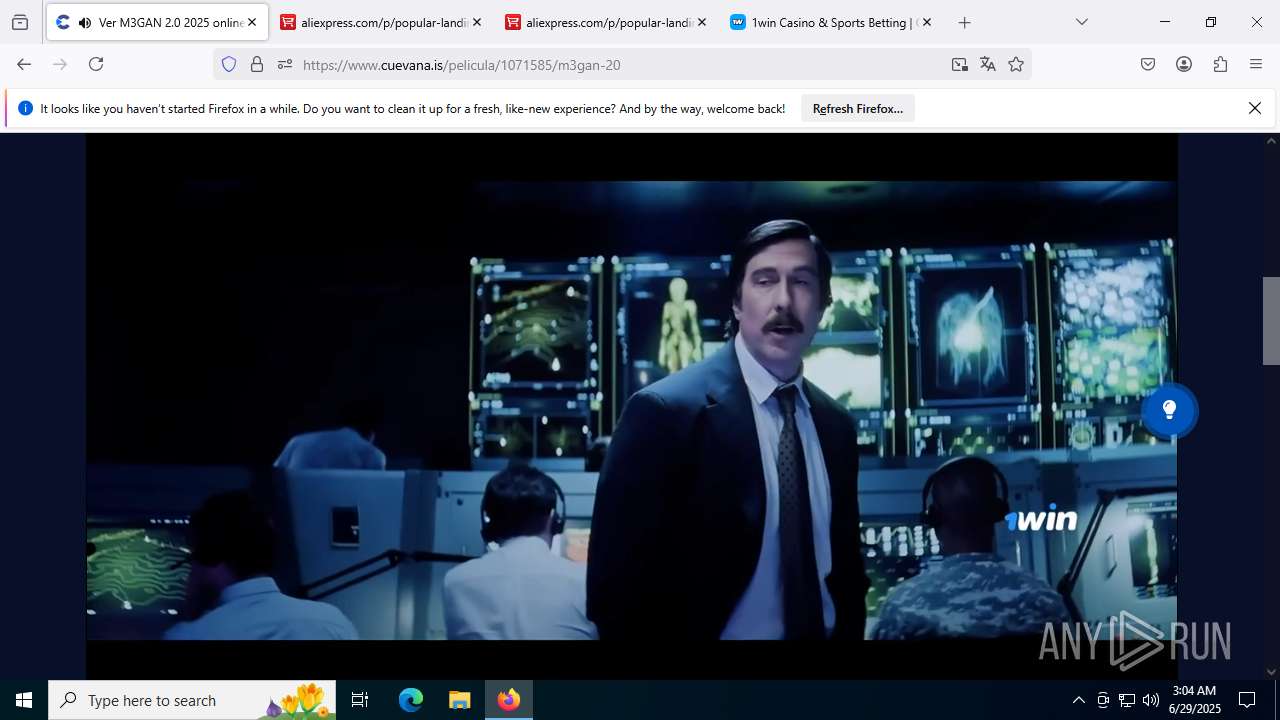Show hidden system tray icons
The height and width of the screenshot is (720, 1280).
click(x=1078, y=700)
